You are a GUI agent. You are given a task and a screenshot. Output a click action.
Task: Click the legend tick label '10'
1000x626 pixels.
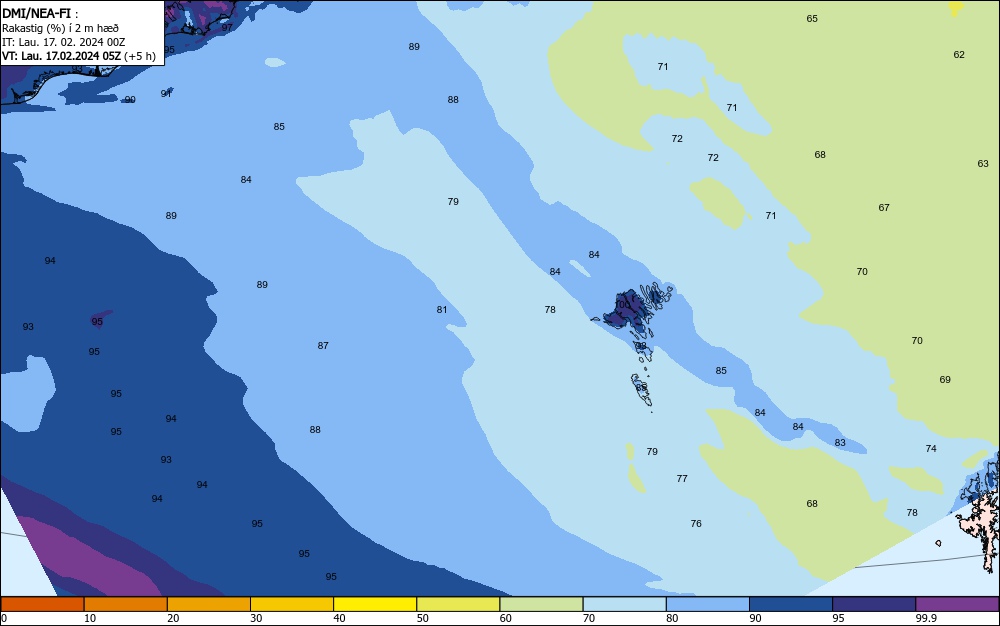pyautogui.click(x=90, y=618)
